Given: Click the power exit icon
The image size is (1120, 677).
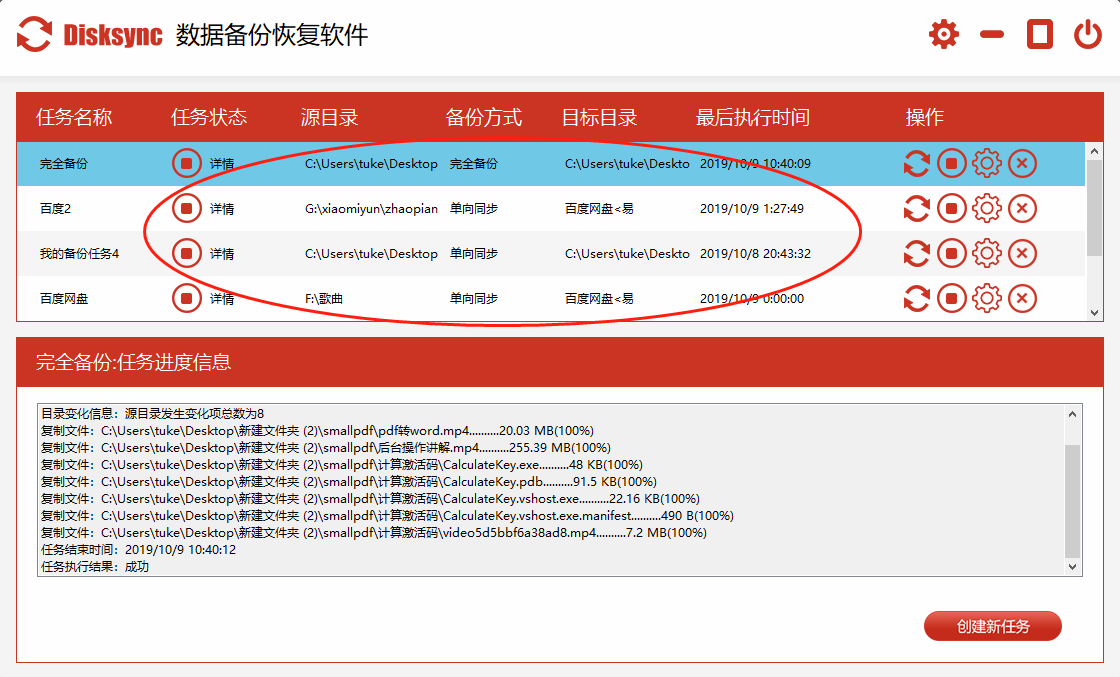Looking at the screenshot, I should [x=1088, y=34].
